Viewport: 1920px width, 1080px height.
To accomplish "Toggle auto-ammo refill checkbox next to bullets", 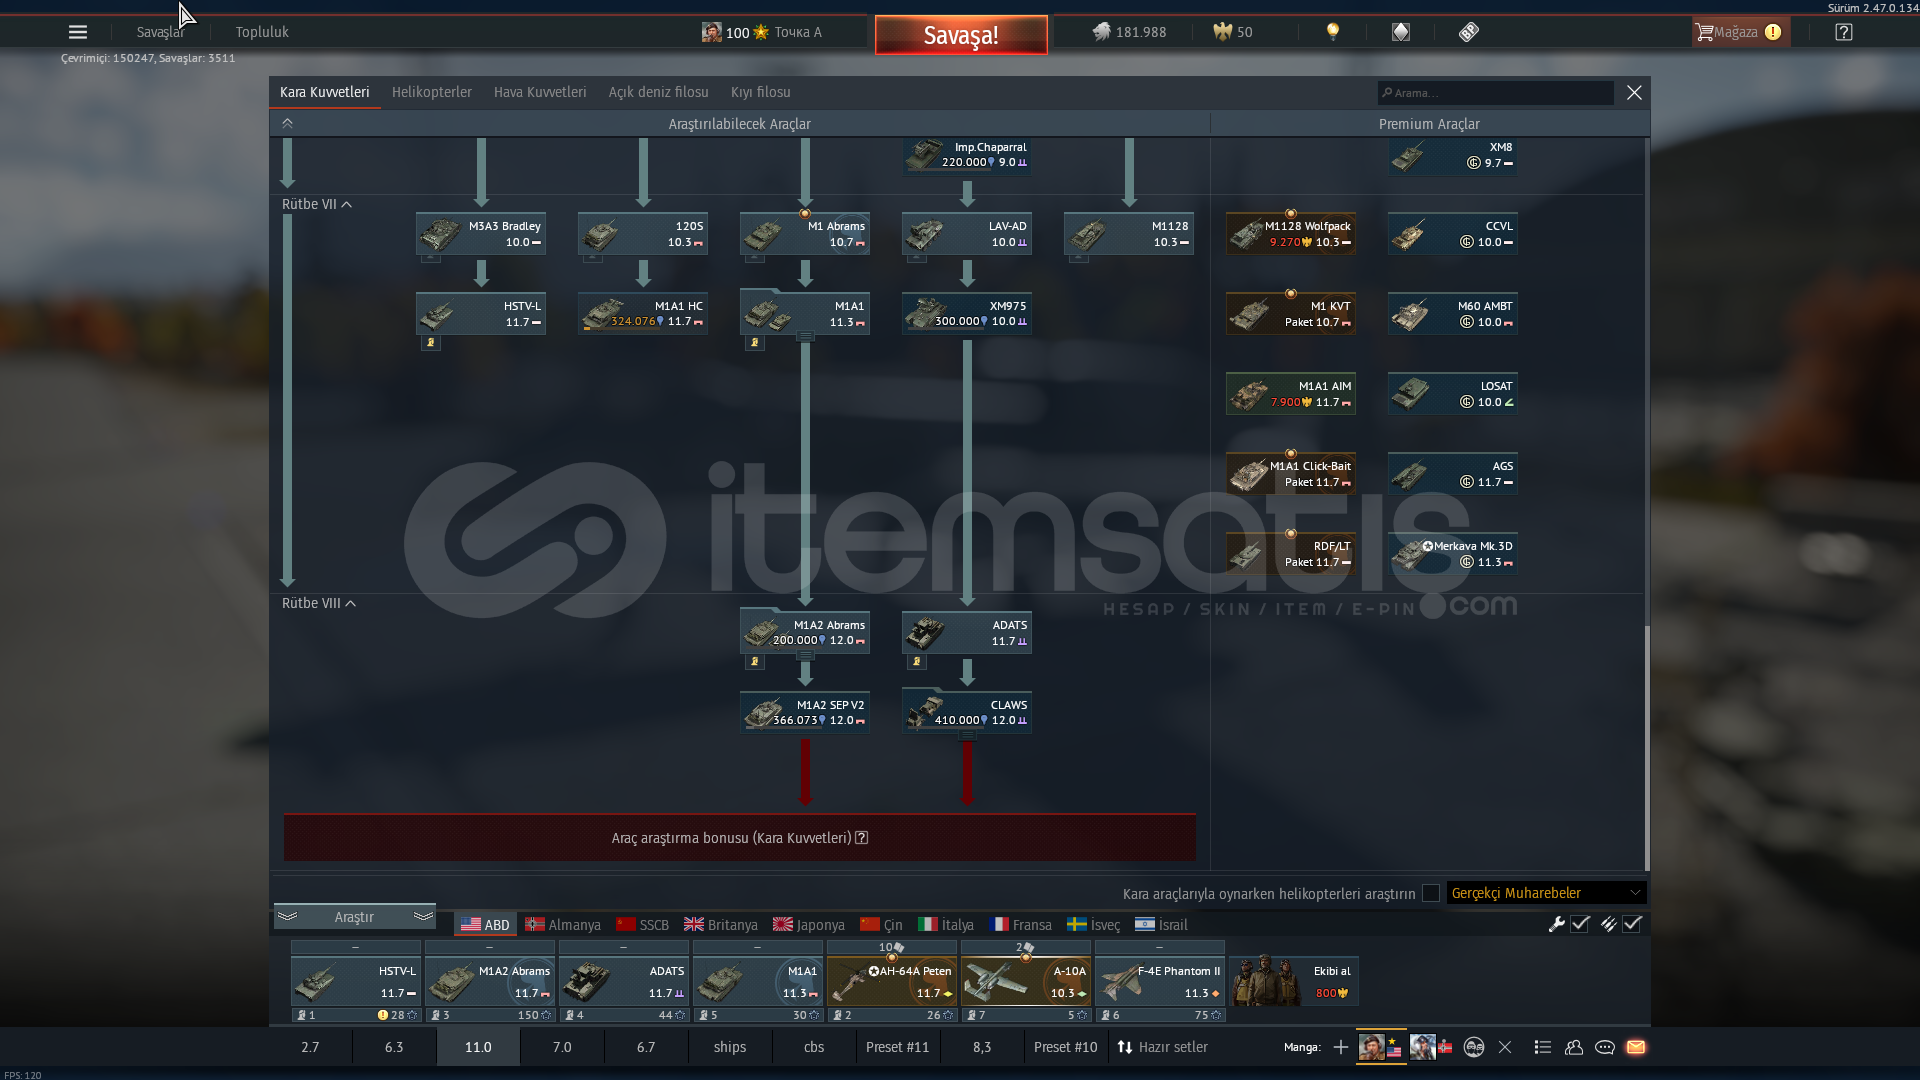I will [1632, 924].
